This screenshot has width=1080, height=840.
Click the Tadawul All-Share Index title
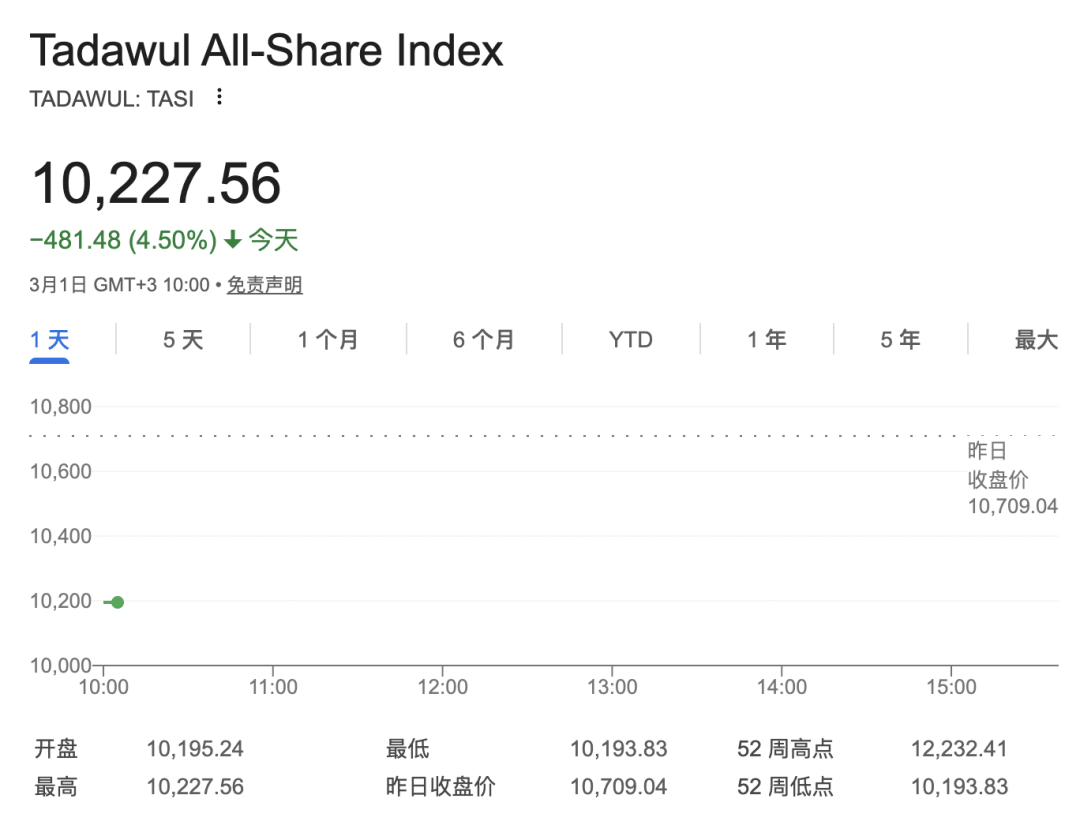[267, 50]
